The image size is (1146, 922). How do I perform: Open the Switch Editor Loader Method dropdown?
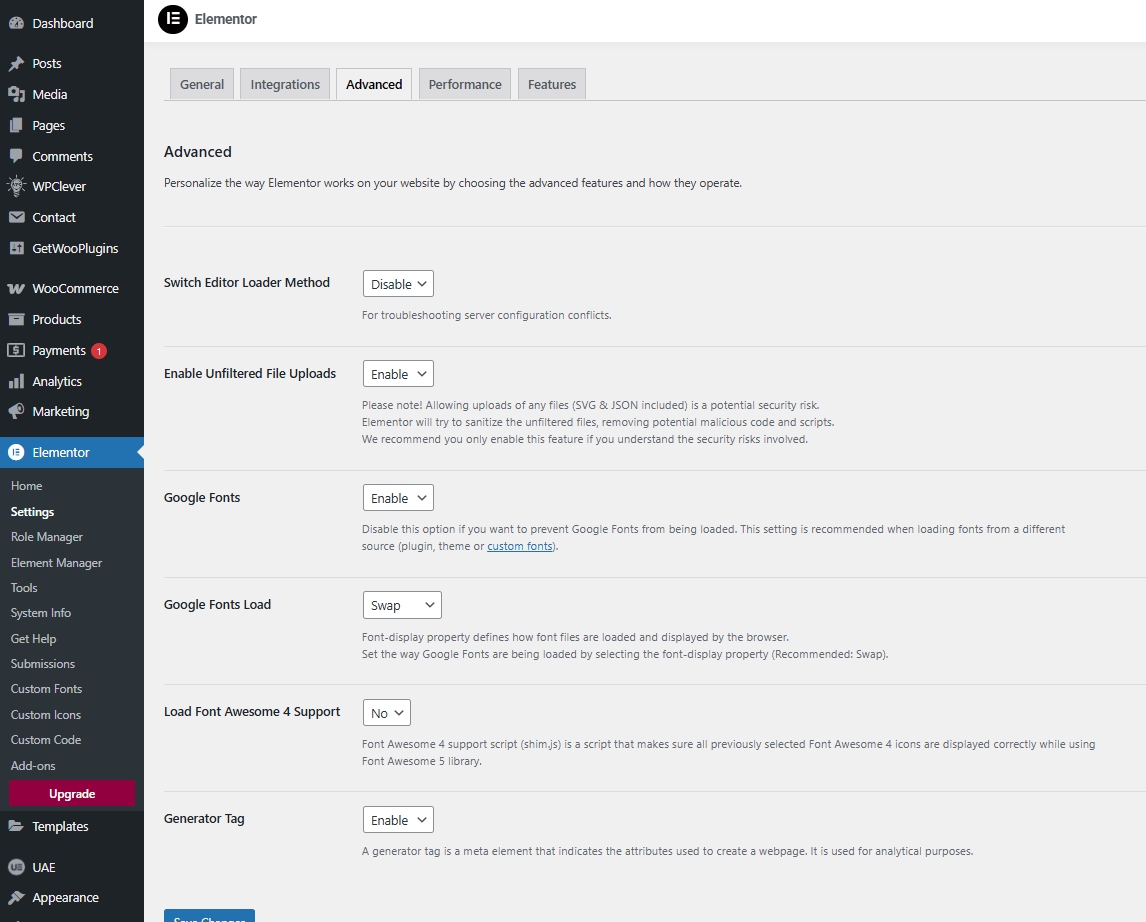(398, 284)
